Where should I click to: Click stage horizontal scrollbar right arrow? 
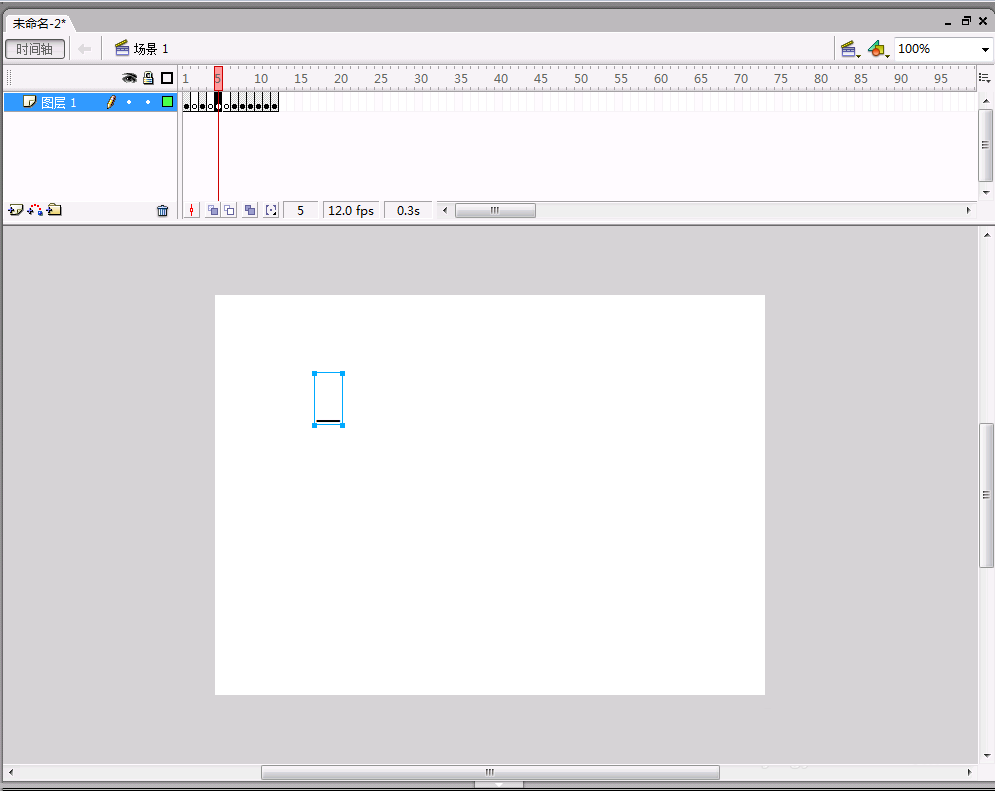(969, 772)
